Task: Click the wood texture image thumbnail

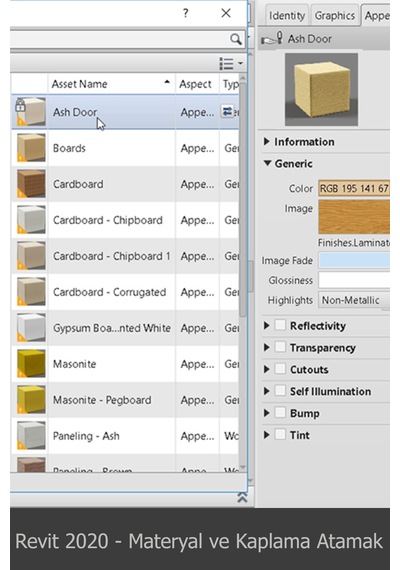Action: [354, 217]
